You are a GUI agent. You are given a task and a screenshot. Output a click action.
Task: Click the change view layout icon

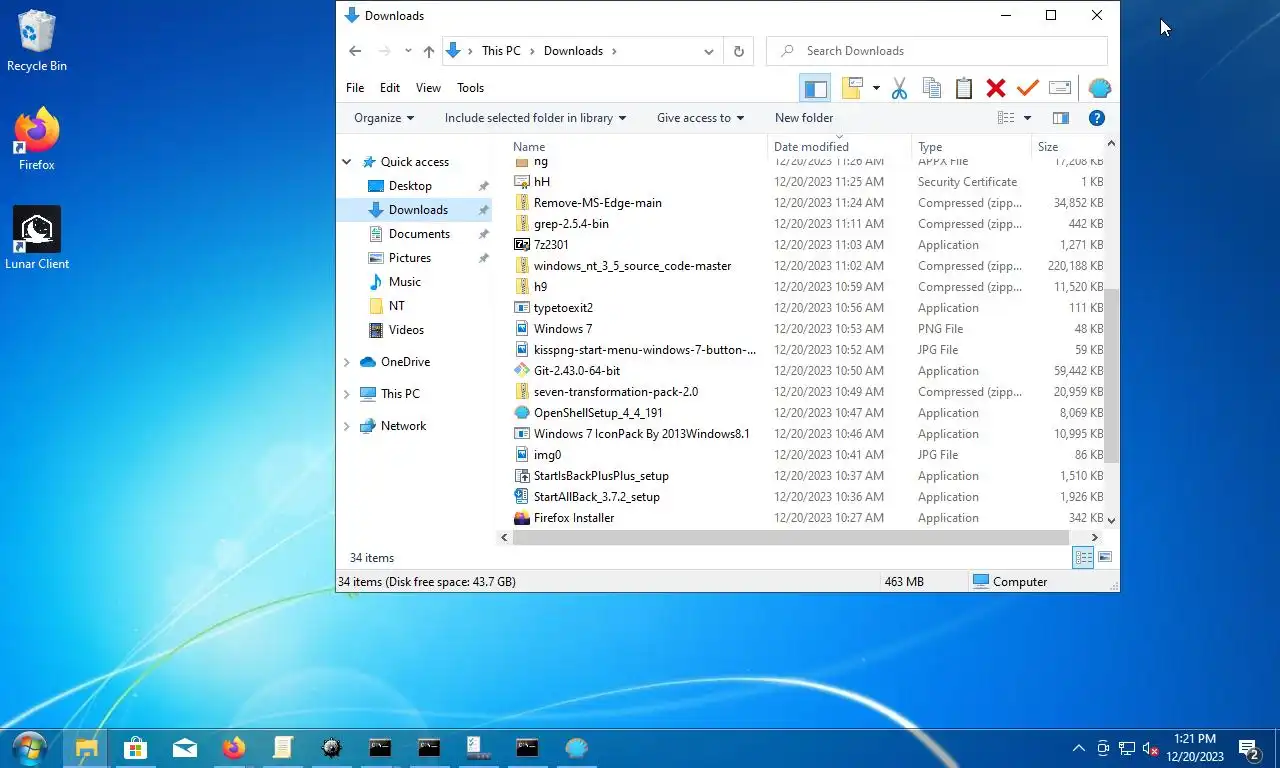point(1006,118)
